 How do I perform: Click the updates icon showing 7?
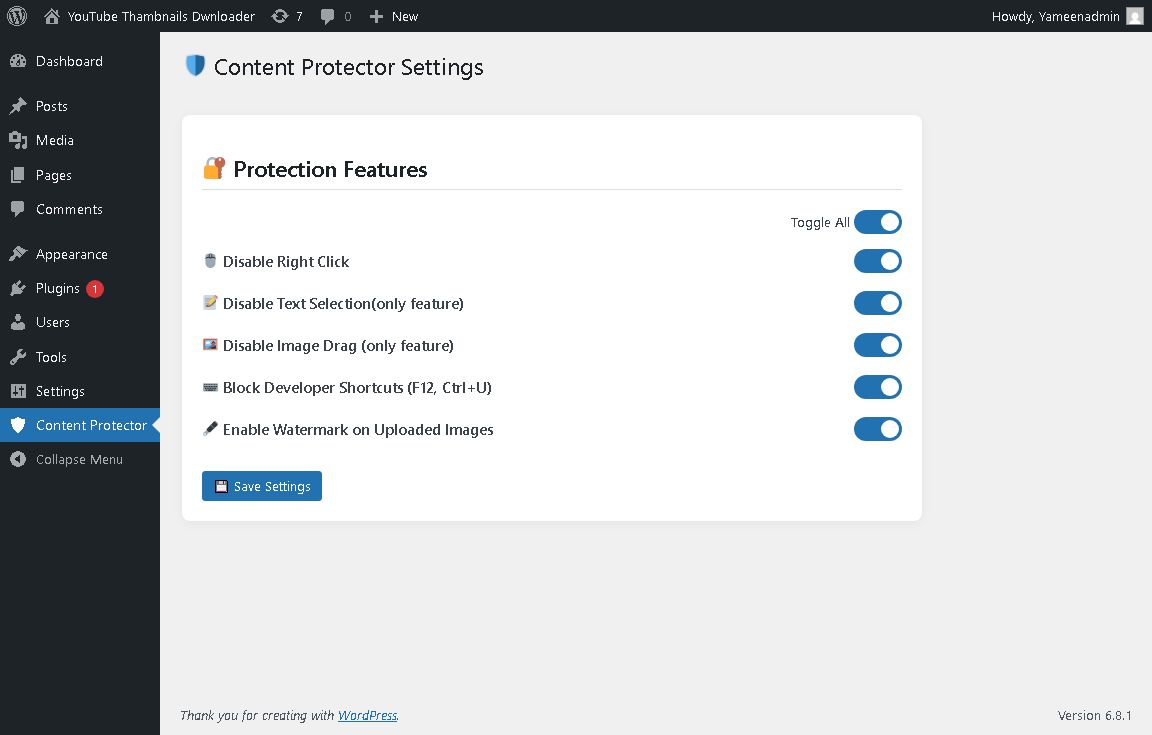click(x=280, y=16)
